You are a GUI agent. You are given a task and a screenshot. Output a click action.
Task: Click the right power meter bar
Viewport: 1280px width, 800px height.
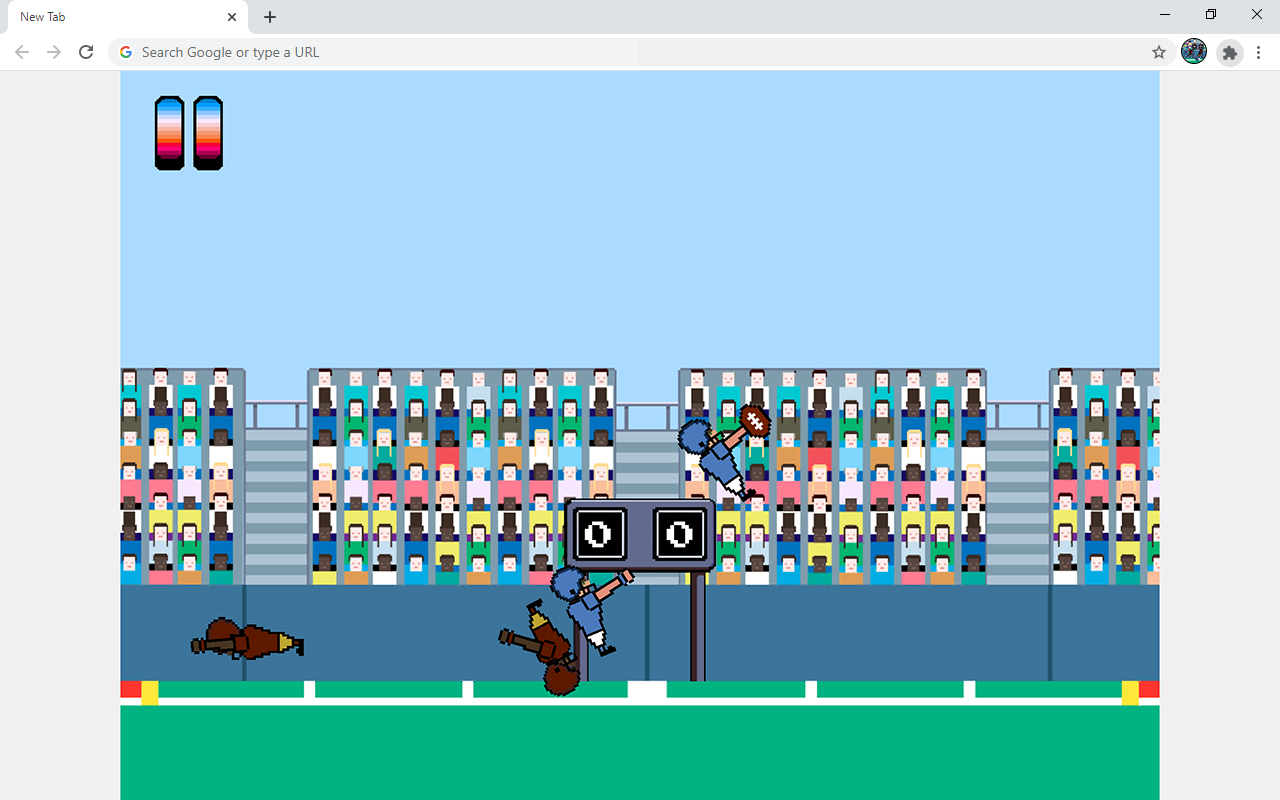tap(208, 131)
